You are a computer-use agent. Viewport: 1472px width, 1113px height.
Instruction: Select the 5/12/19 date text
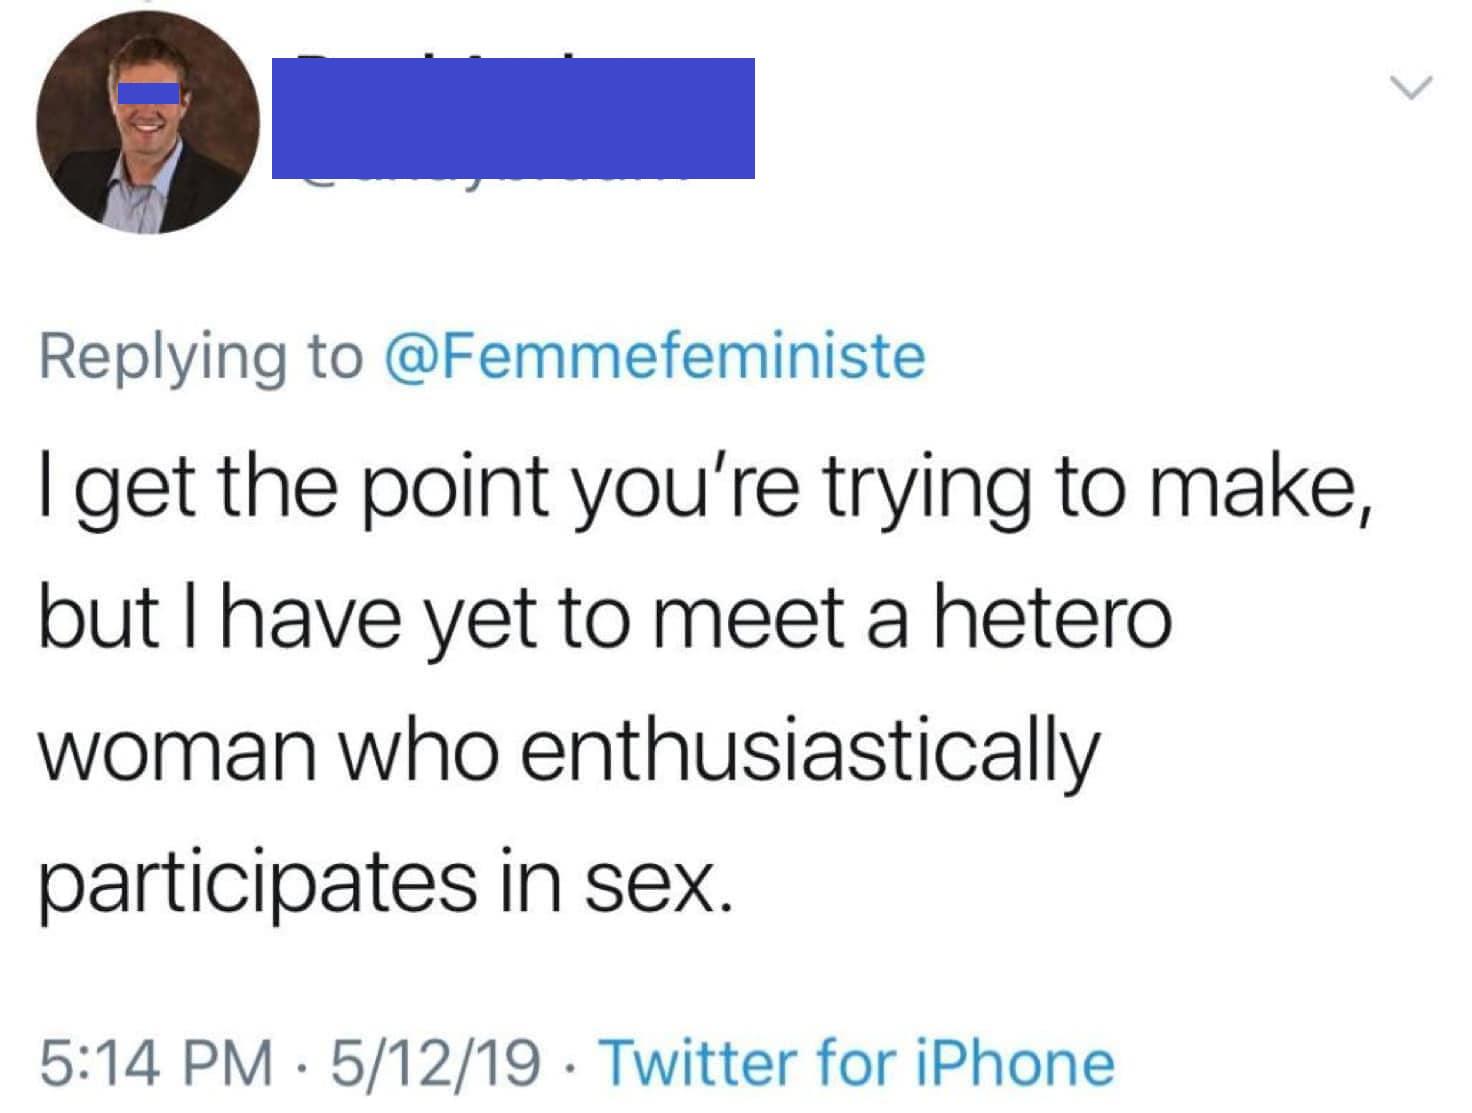tap(438, 1062)
